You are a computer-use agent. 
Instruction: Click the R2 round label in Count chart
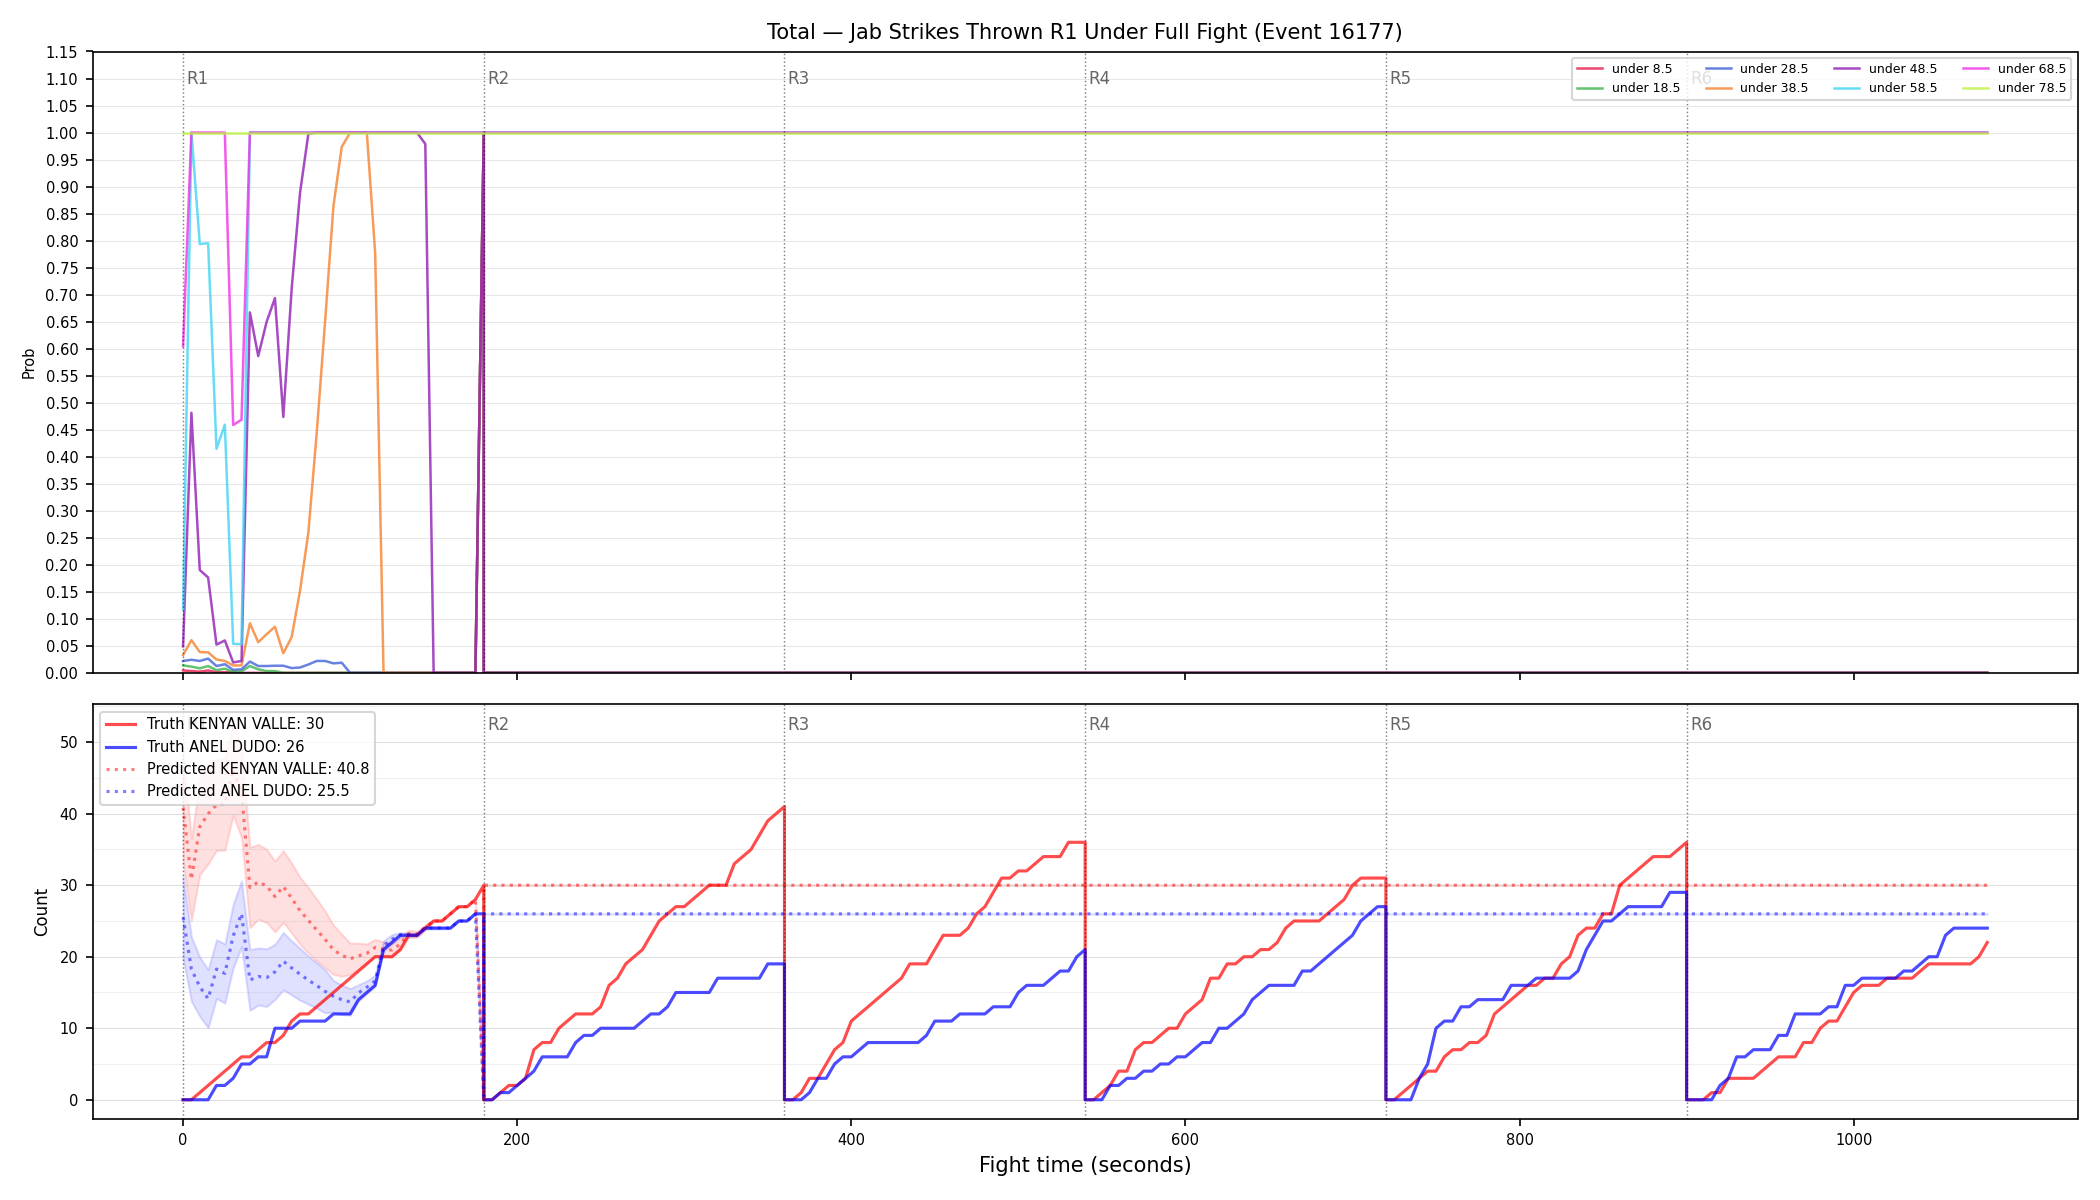pos(498,724)
